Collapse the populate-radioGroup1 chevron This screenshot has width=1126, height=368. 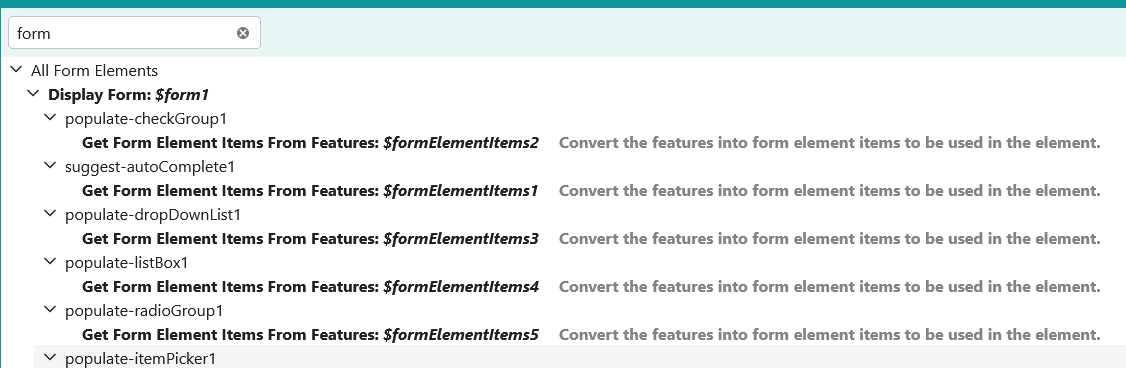[50, 310]
